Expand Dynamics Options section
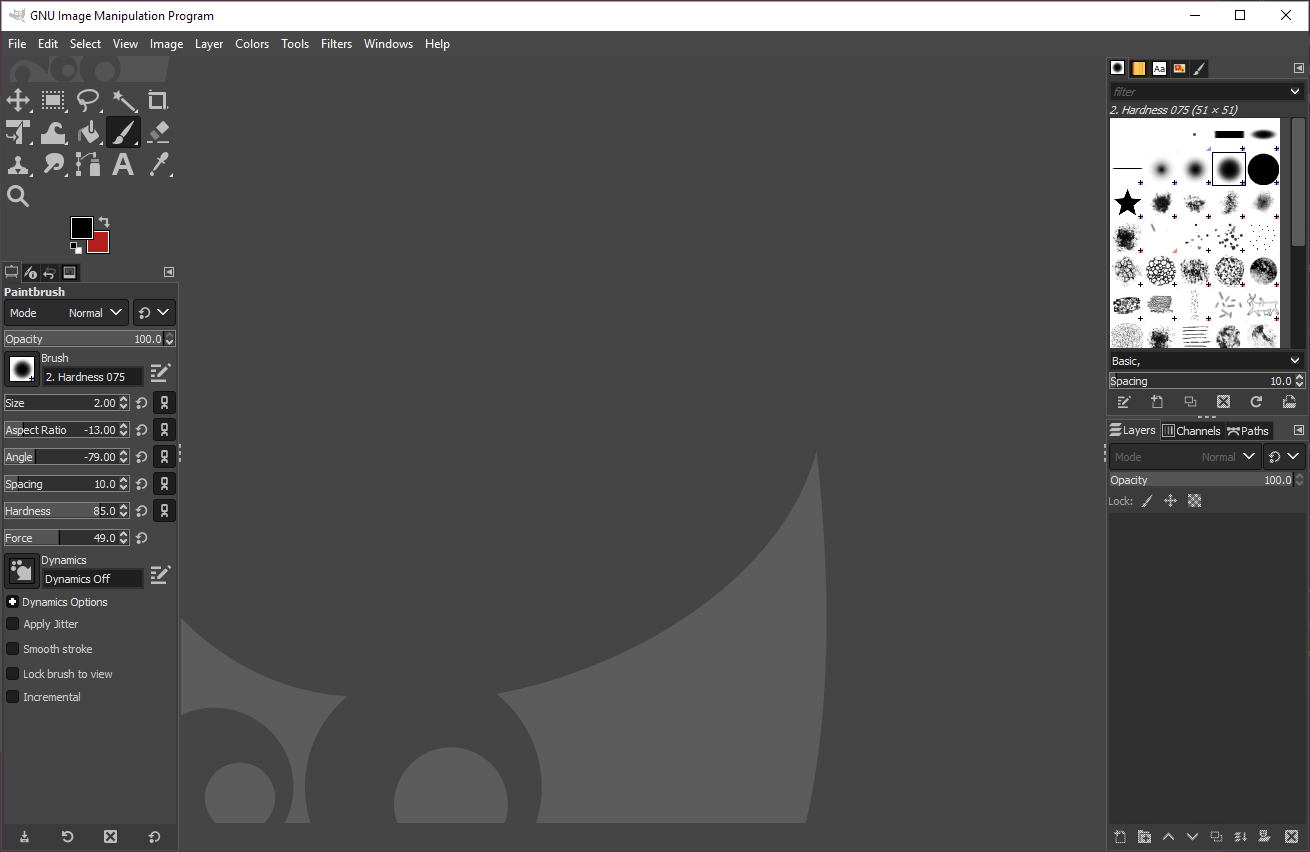1310x852 pixels. (x=13, y=602)
